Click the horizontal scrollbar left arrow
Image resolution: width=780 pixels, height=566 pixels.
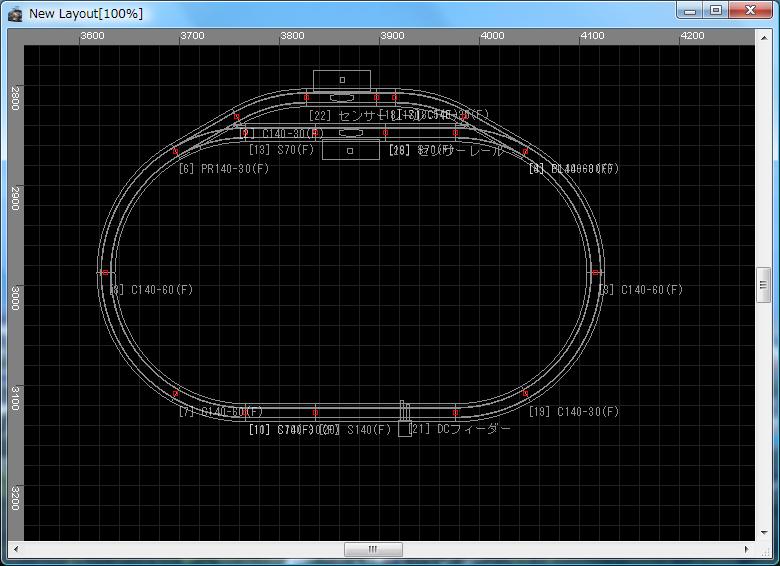(16, 549)
